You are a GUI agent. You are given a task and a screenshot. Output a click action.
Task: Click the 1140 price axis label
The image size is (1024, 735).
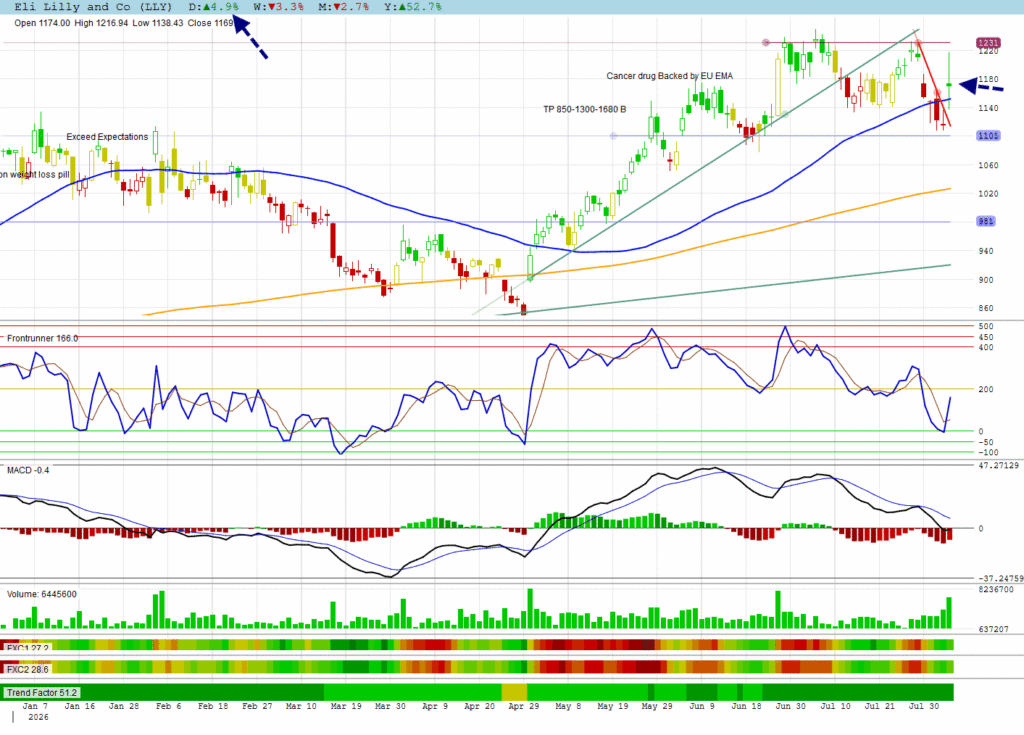tap(988, 108)
